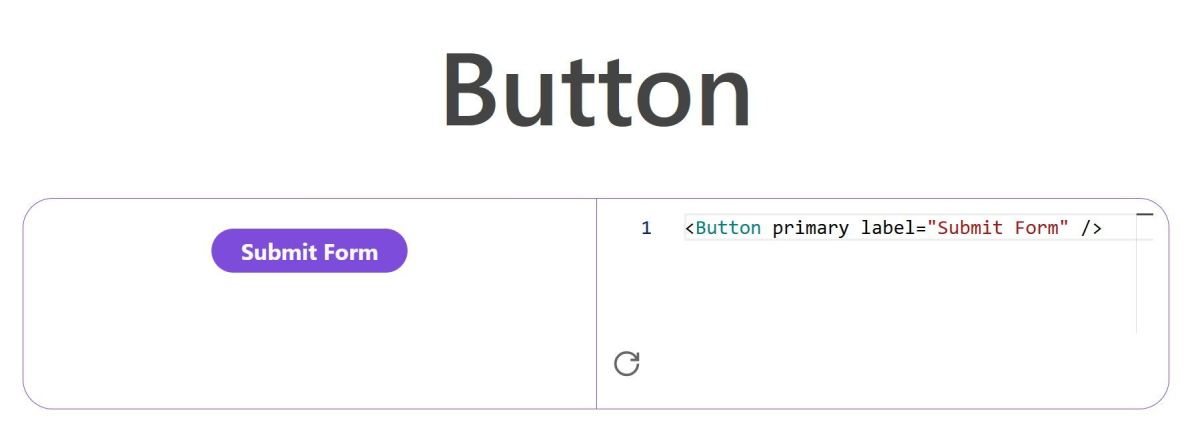Click the large Button page heading
Viewport: 1200px width, 430px height.
coord(596,90)
